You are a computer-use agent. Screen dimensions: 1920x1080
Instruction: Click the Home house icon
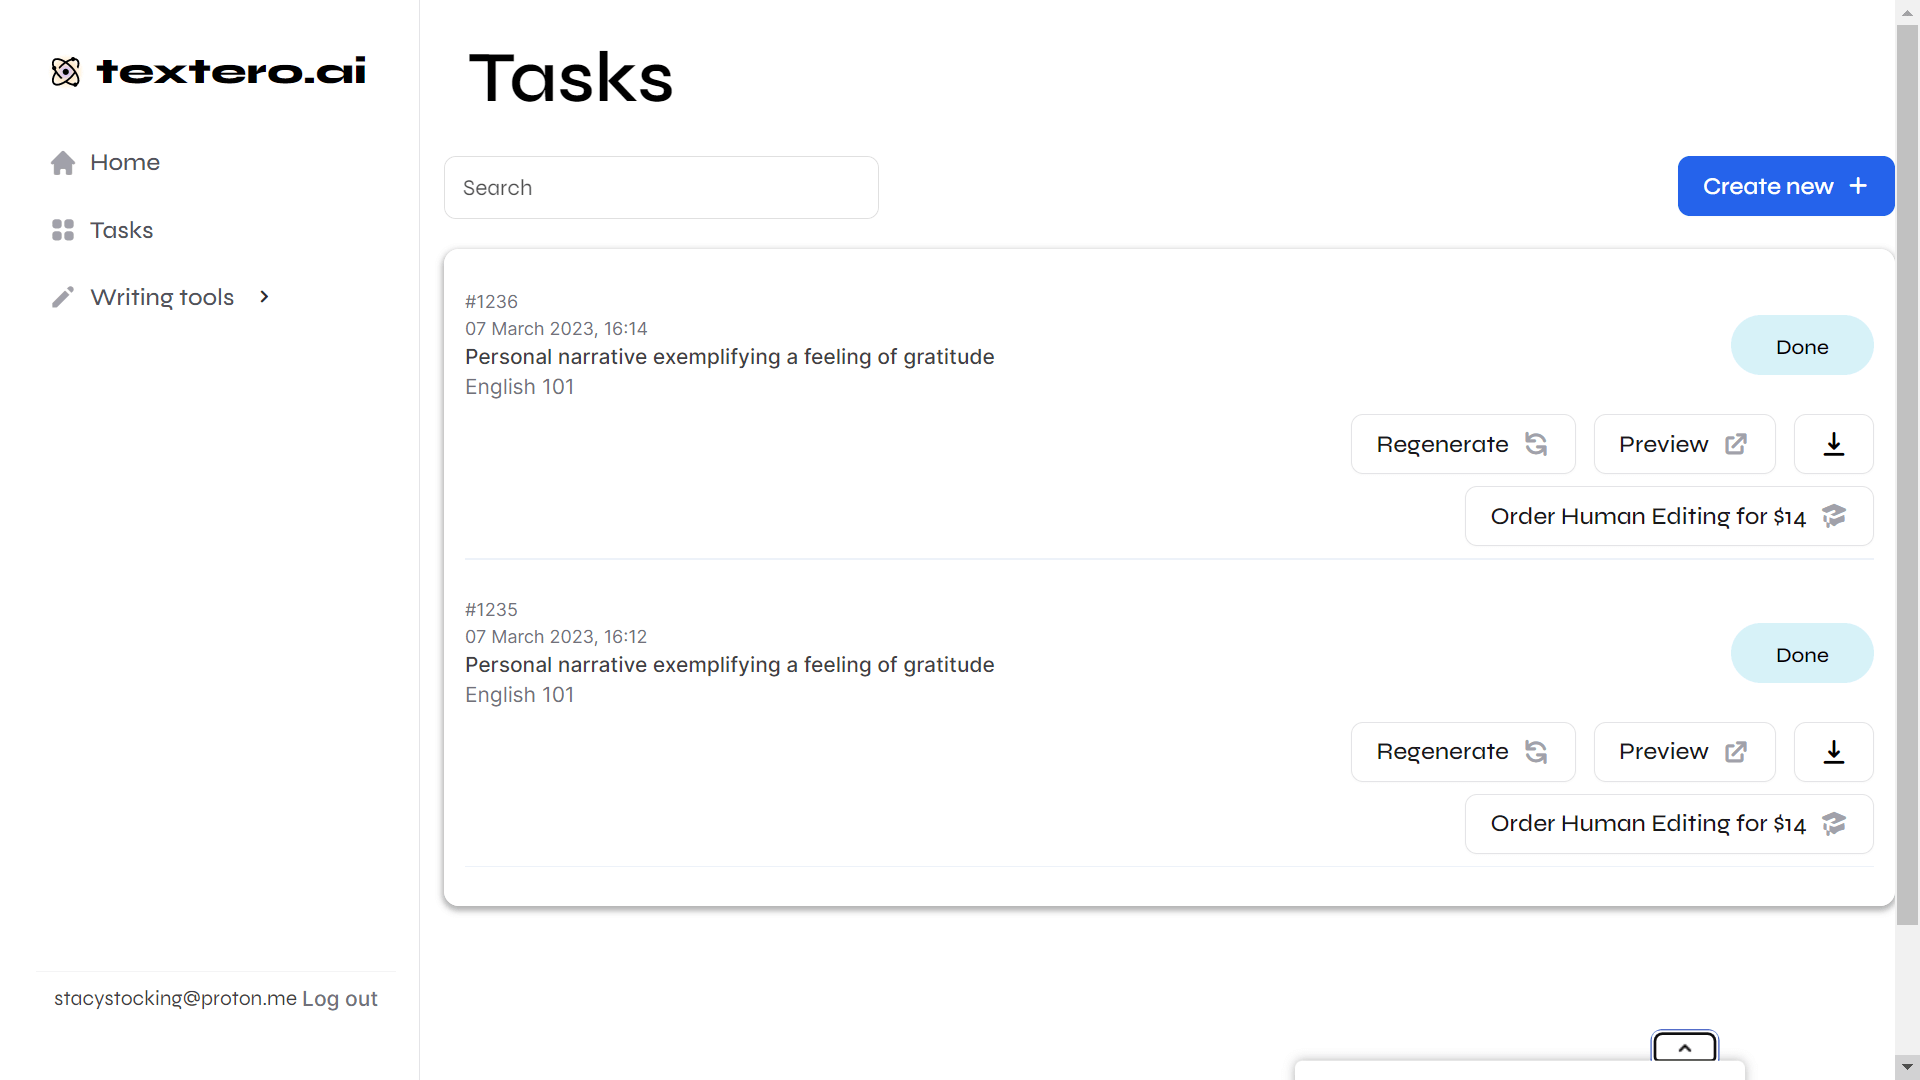(x=63, y=163)
